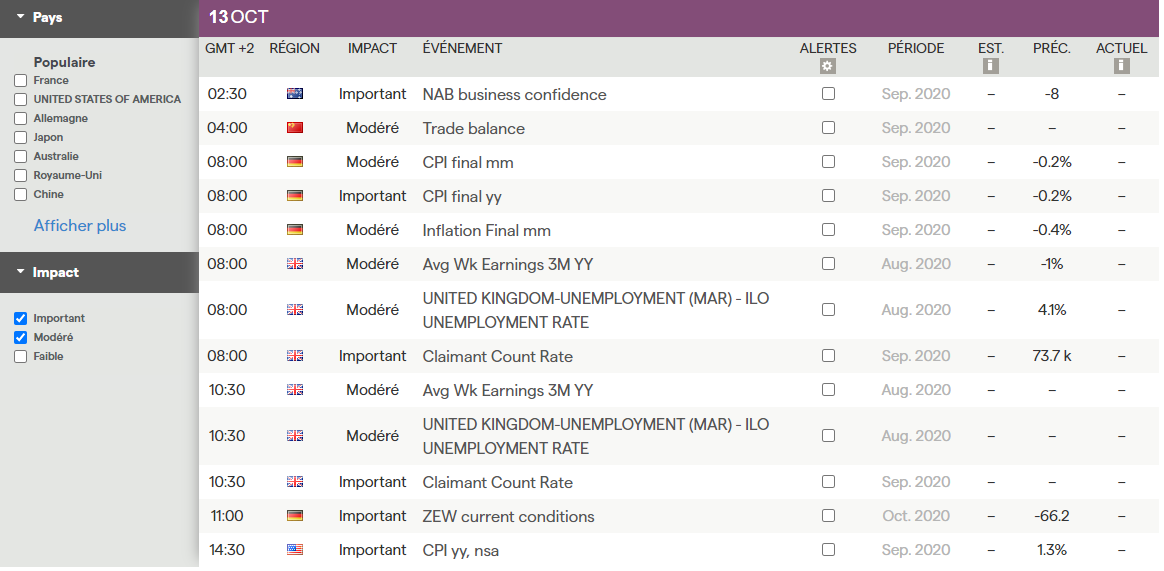The width and height of the screenshot is (1164, 571).
Task: Click the Chinese flag beside Trade balance
Action: pos(295,128)
